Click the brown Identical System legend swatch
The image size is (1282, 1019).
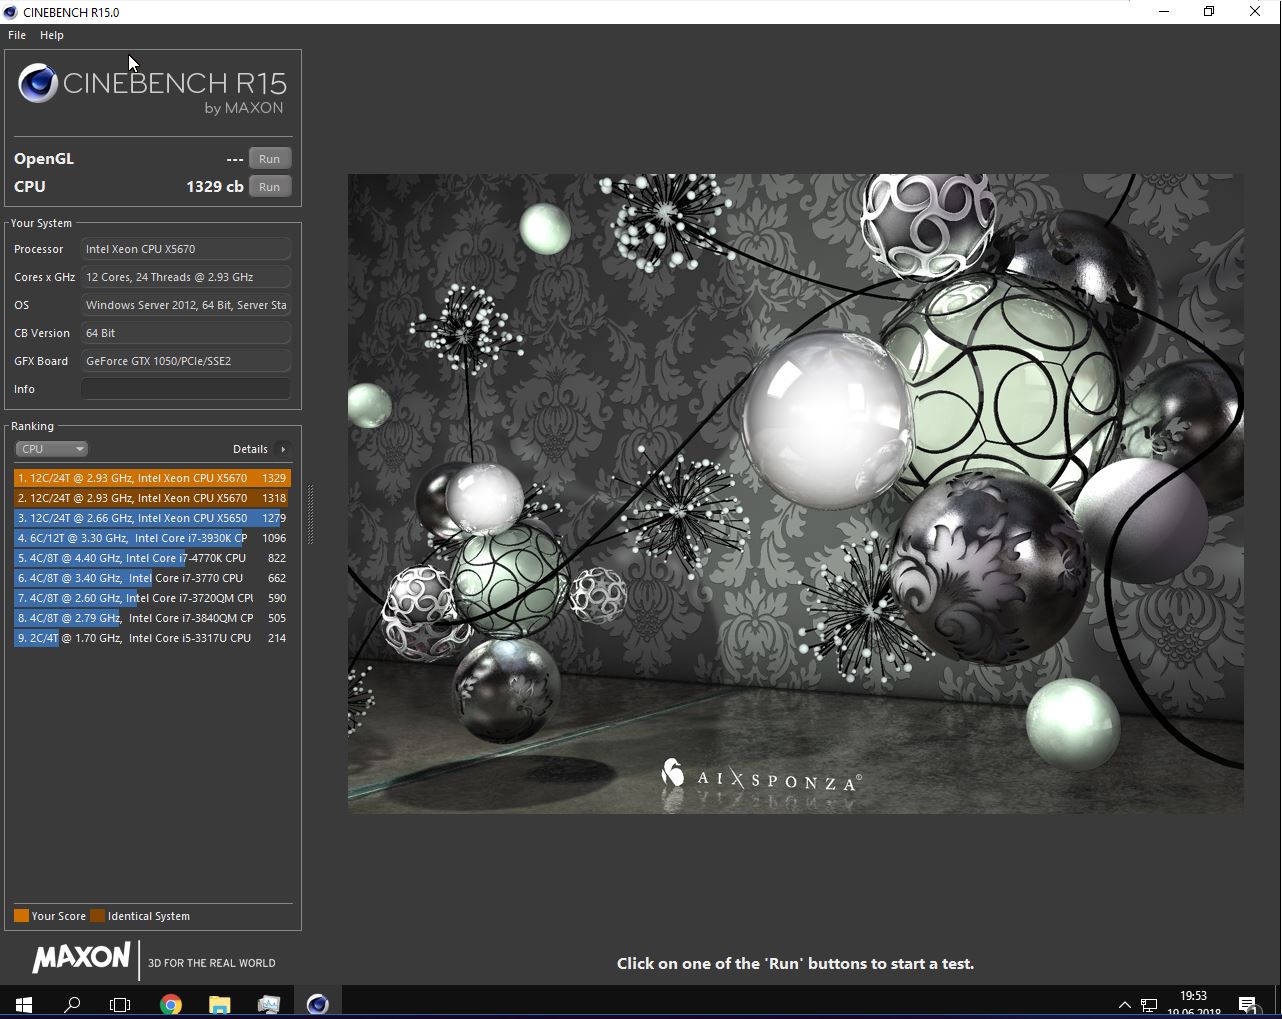click(x=97, y=916)
